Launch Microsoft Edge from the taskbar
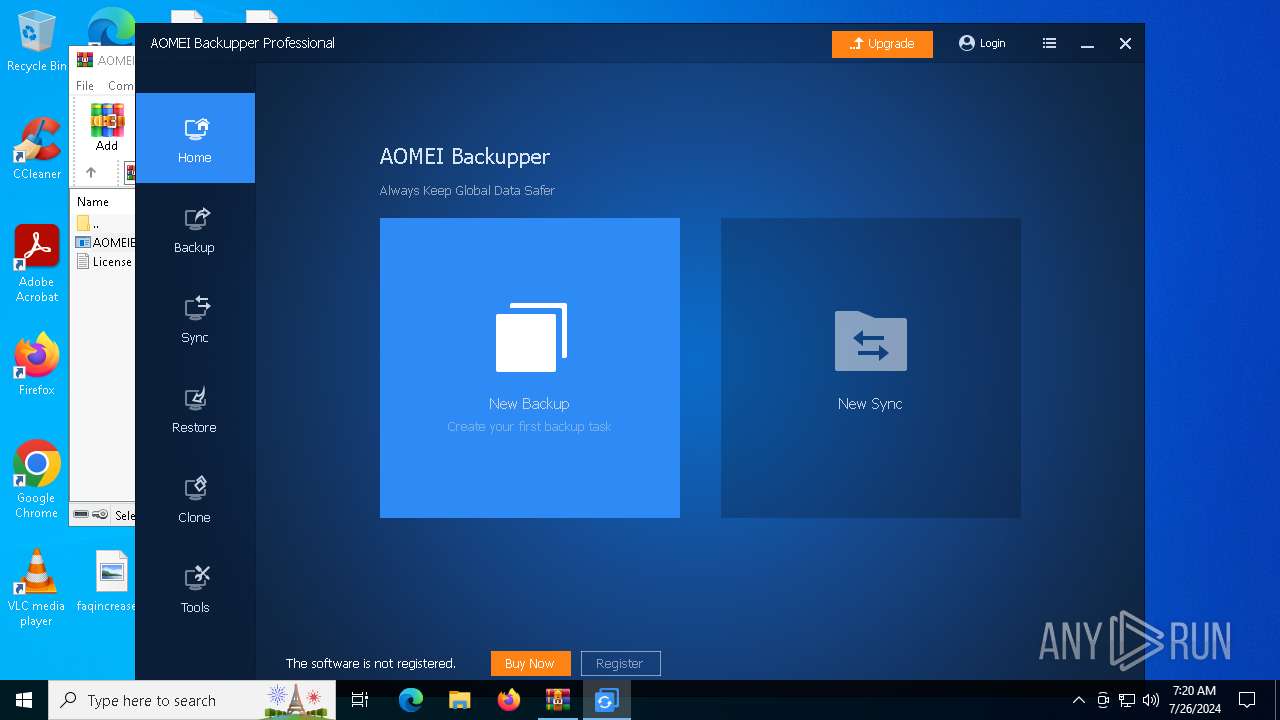Viewport: 1280px width, 720px height. click(x=411, y=700)
